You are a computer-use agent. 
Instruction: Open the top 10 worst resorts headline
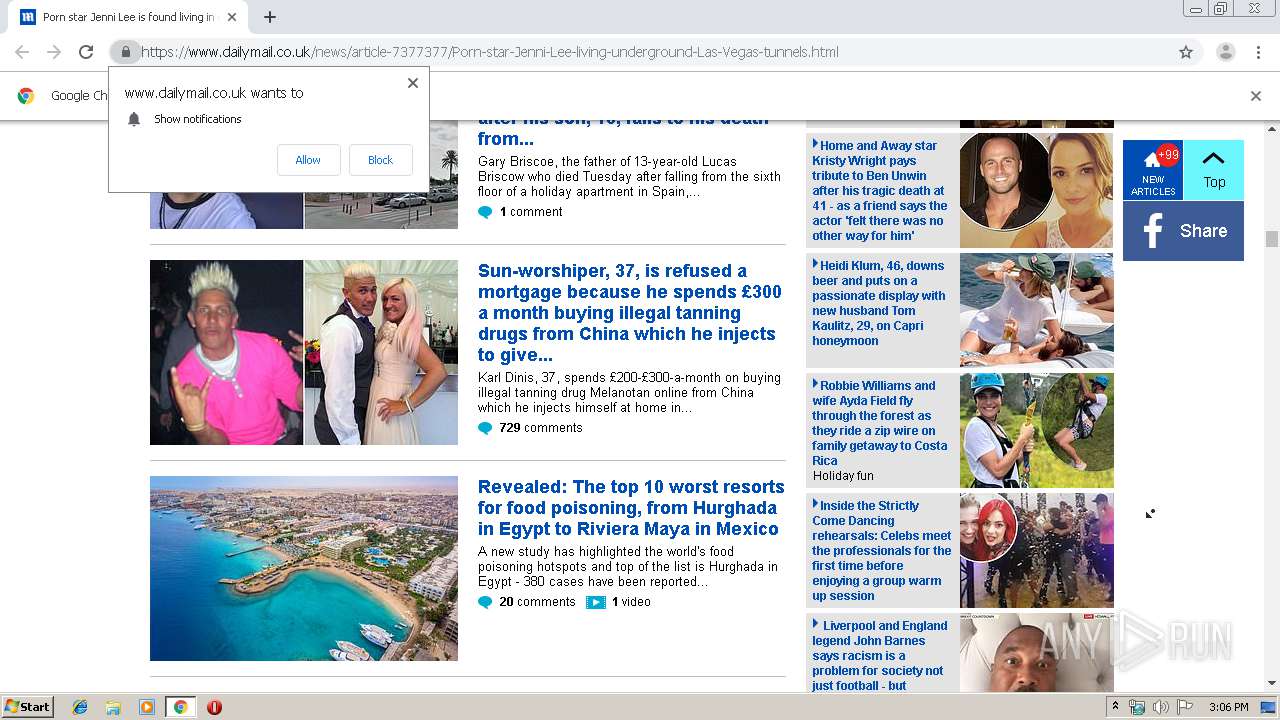coord(631,508)
